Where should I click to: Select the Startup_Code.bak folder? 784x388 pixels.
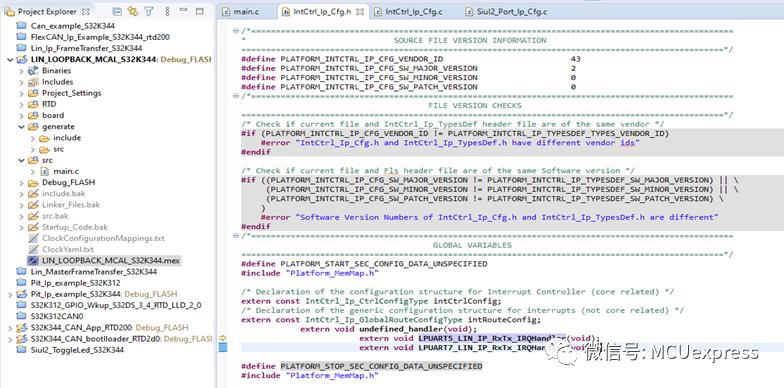tap(74, 228)
